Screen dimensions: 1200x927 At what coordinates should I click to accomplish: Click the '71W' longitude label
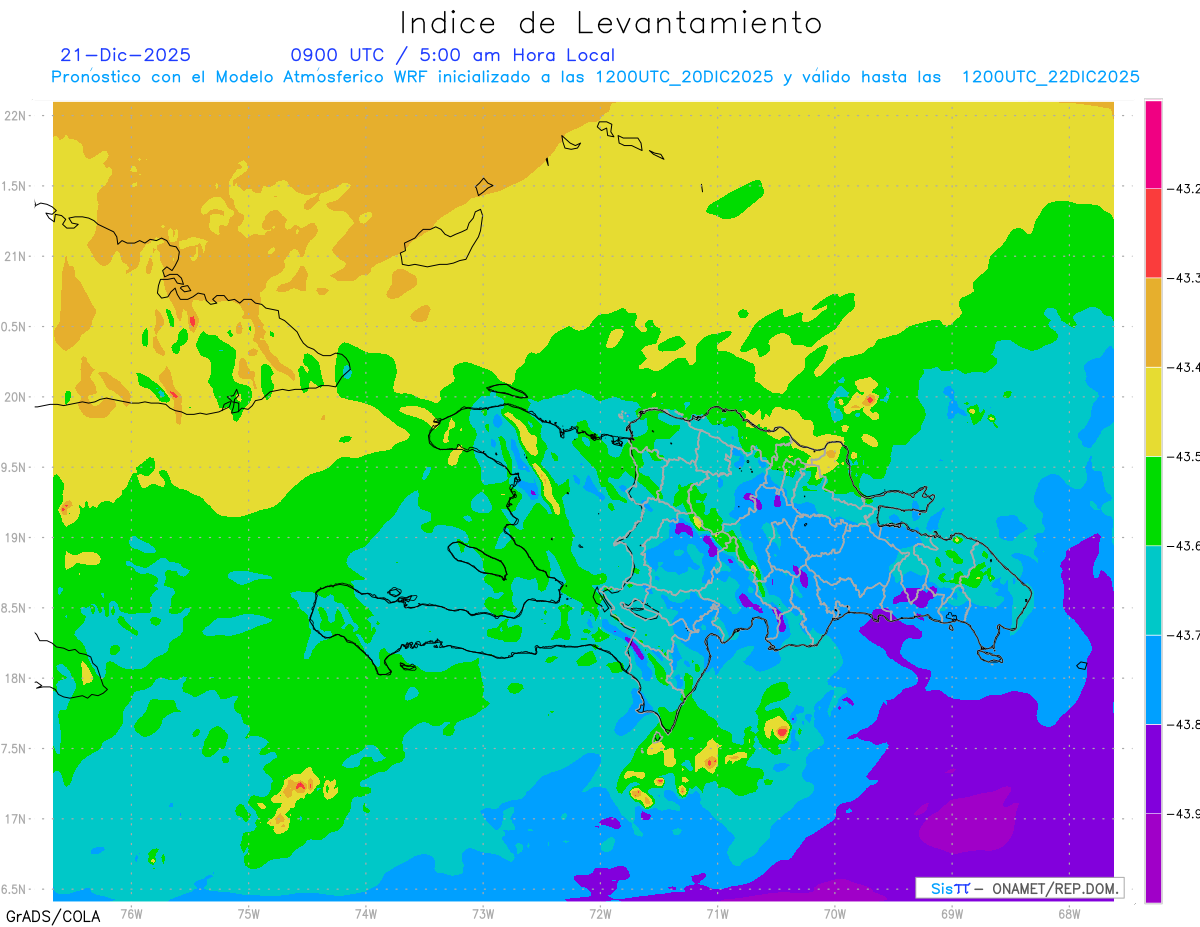717,913
